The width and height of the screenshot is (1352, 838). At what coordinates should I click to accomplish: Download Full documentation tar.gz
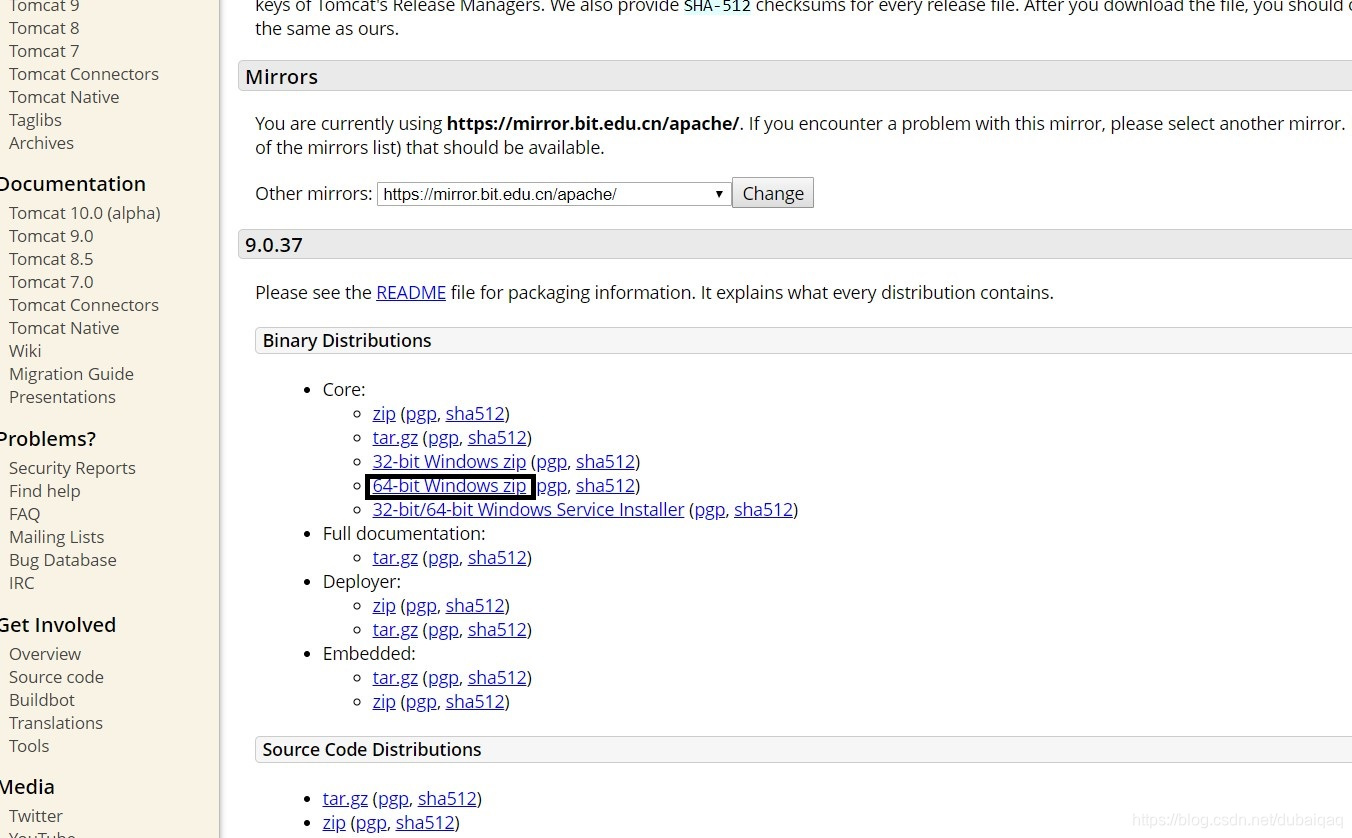click(x=395, y=558)
